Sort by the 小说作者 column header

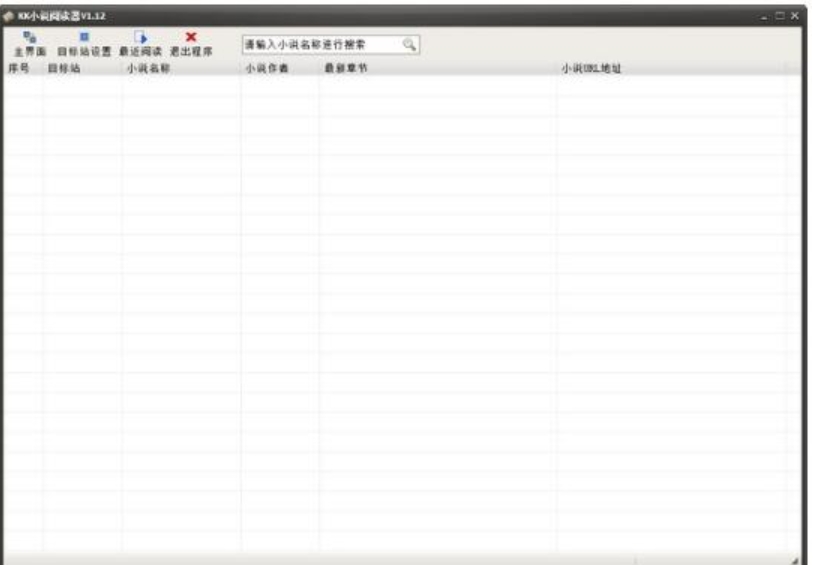coord(281,68)
